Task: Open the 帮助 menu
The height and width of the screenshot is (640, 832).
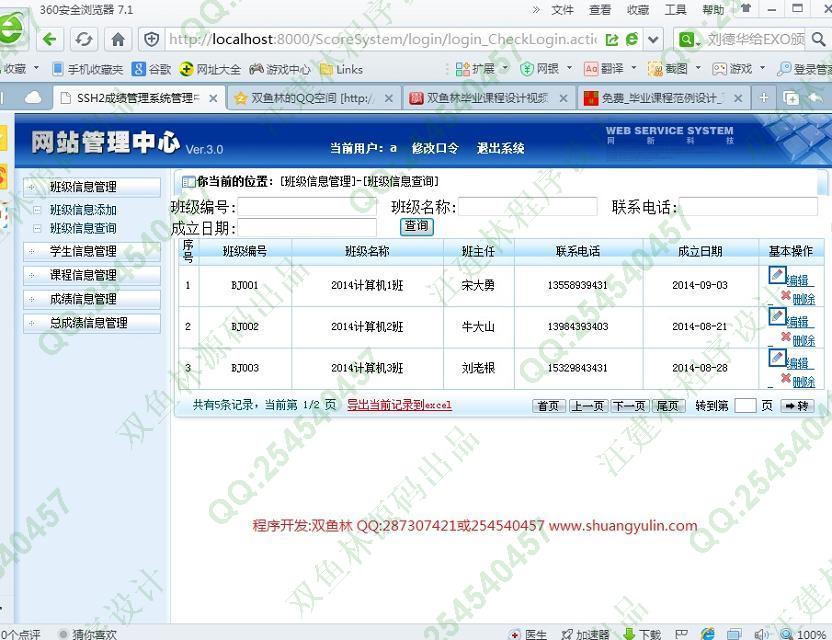Action: (x=713, y=10)
